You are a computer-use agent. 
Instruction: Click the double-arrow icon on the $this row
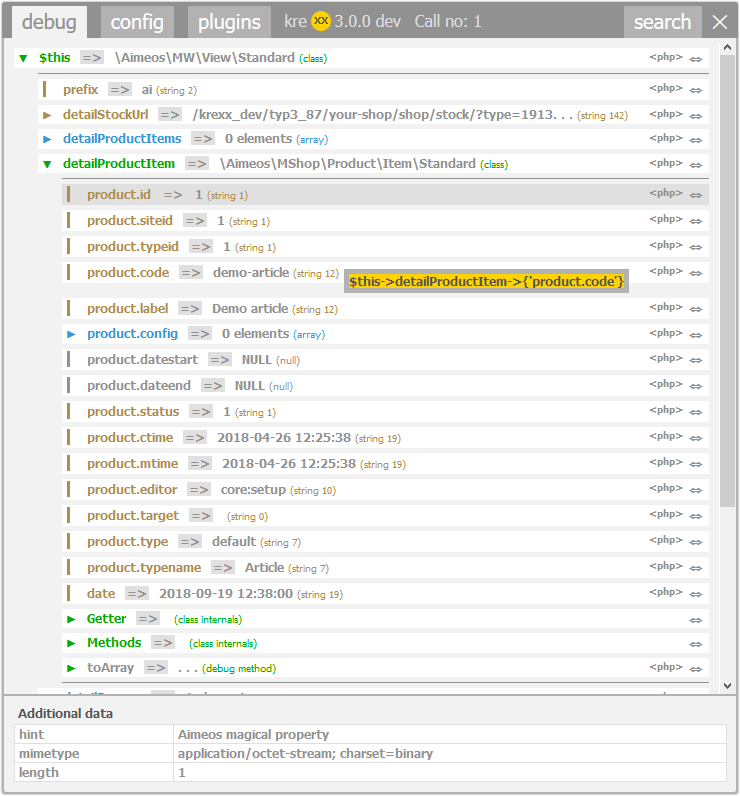(696, 59)
